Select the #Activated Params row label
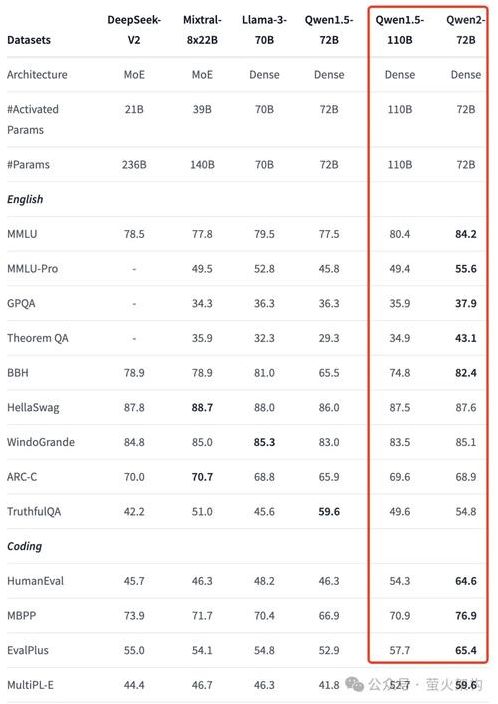 pyautogui.click(x=33, y=119)
